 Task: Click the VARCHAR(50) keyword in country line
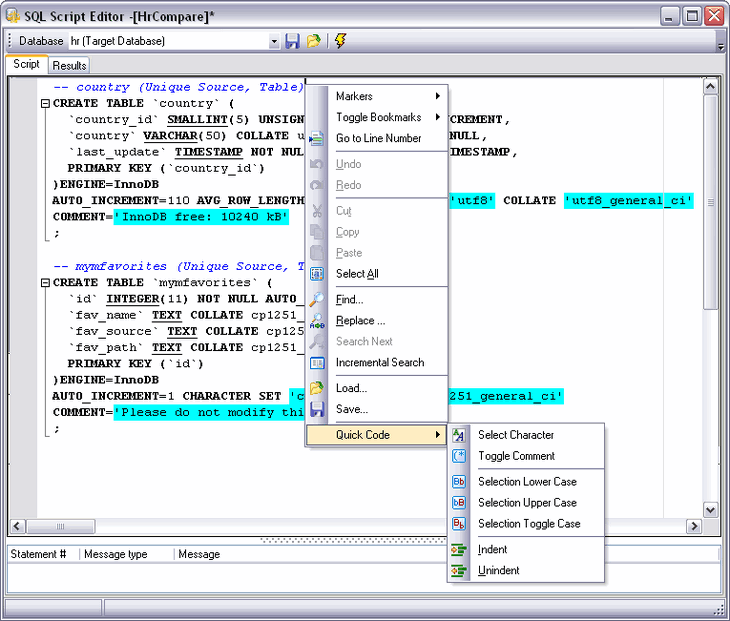tap(184, 136)
